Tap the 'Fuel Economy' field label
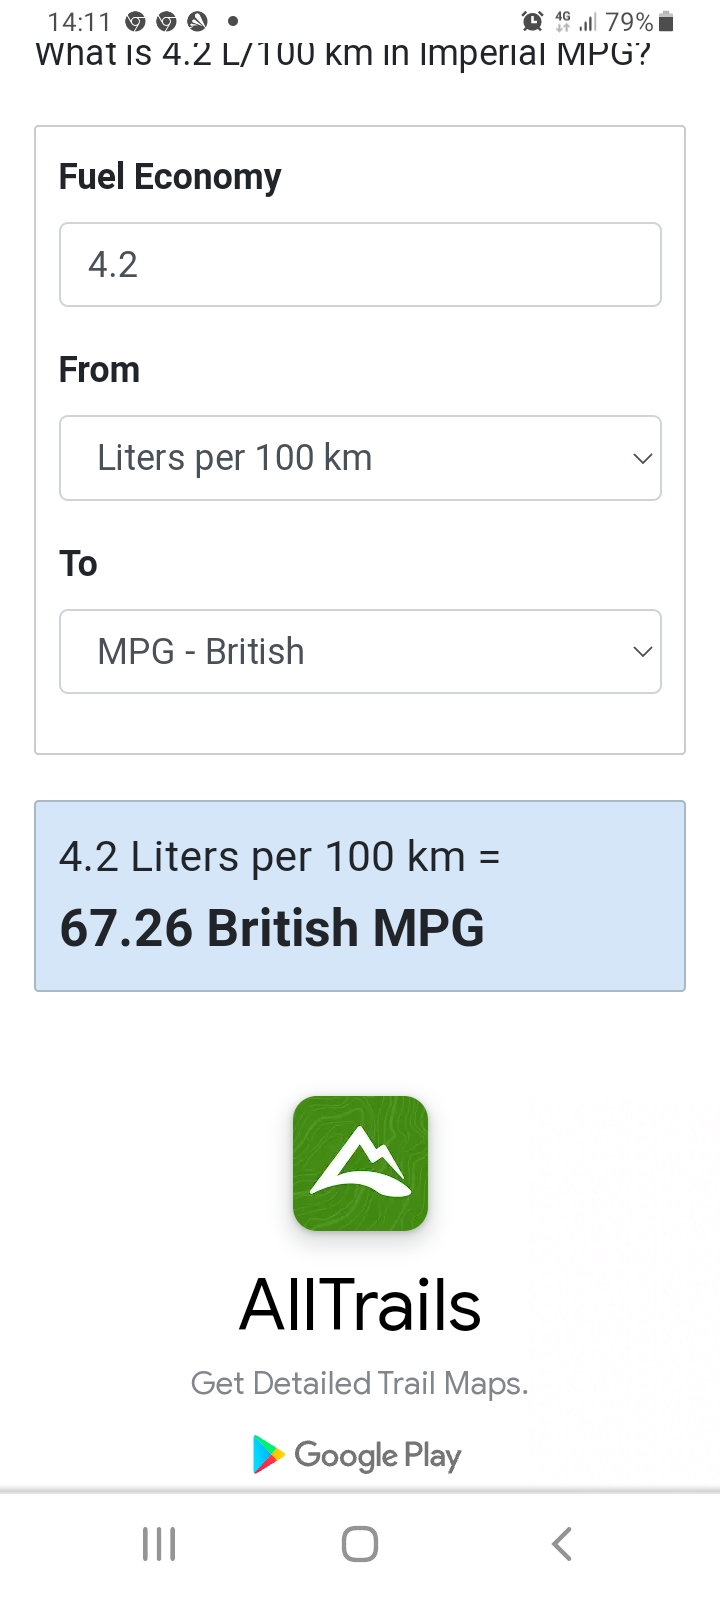 170,177
